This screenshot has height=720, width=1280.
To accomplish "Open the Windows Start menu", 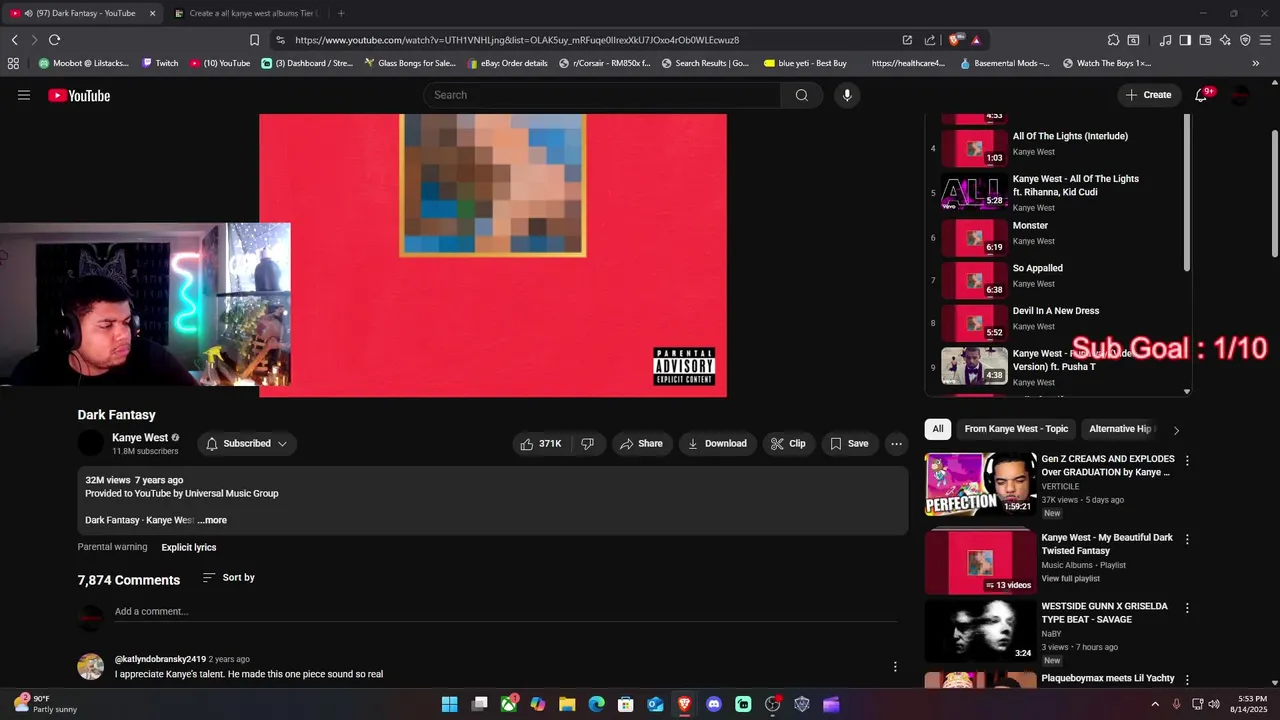I will click(x=450, y=704).
